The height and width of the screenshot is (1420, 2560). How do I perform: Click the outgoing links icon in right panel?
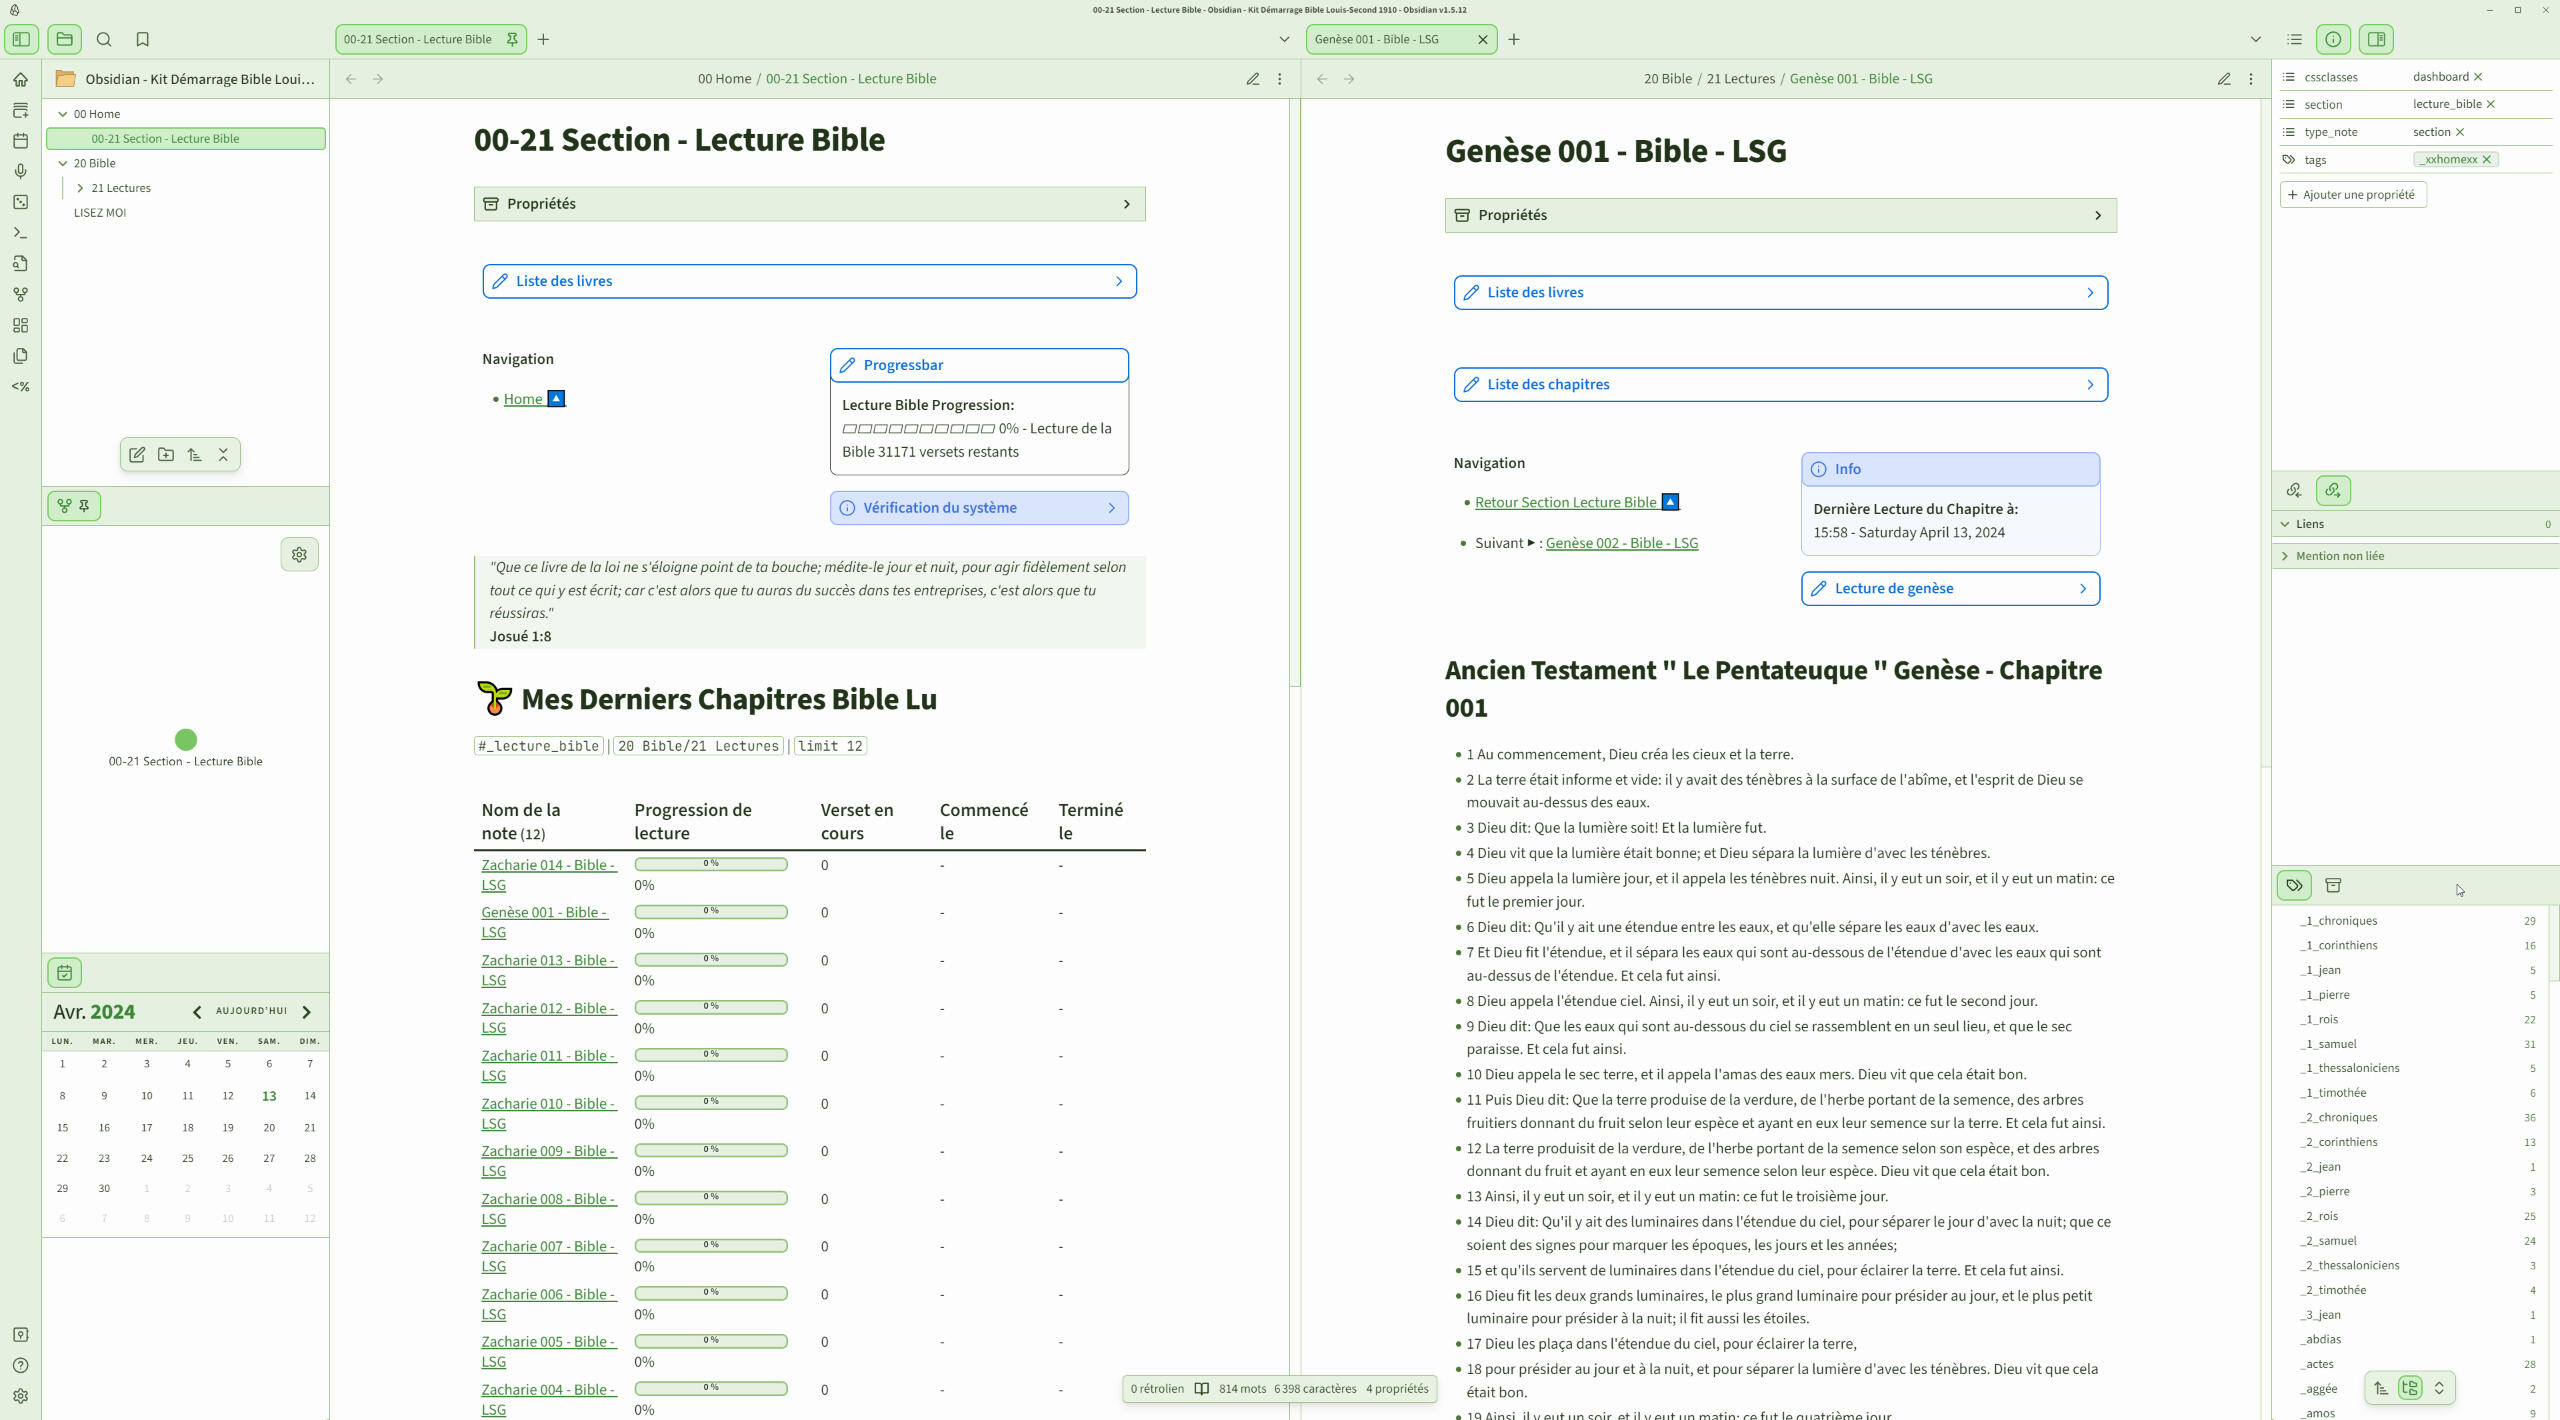click(x=2332, y=490)
